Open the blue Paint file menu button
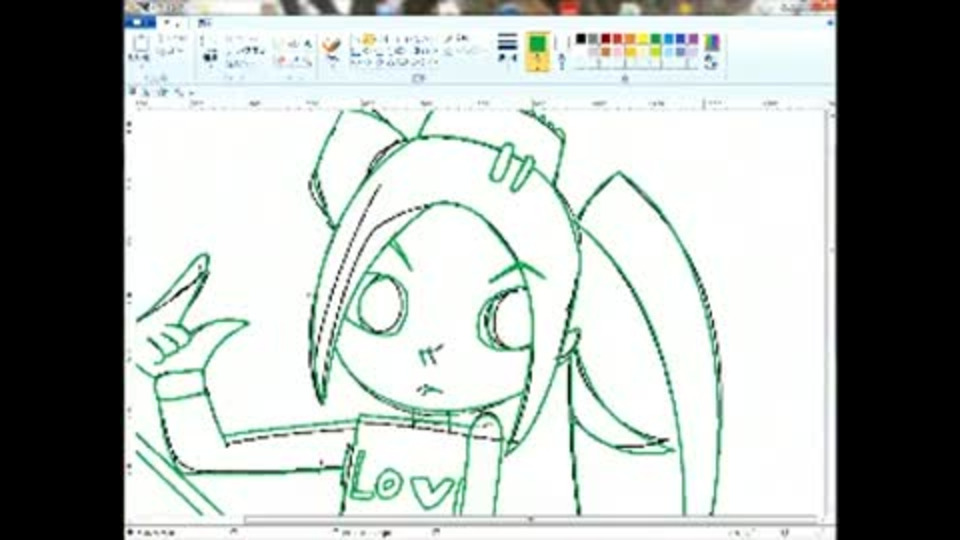The image size is (960, 540). (x=140, y=23)
